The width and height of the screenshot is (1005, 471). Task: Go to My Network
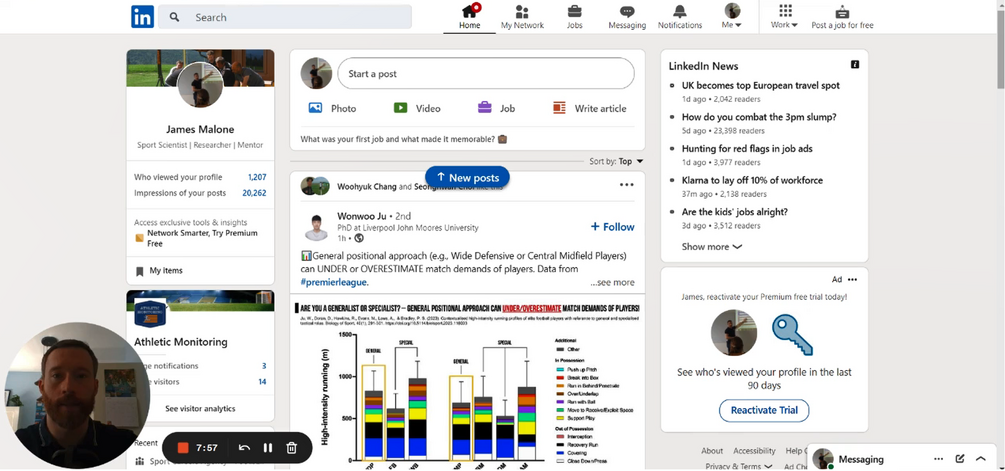tap(522, 17)
